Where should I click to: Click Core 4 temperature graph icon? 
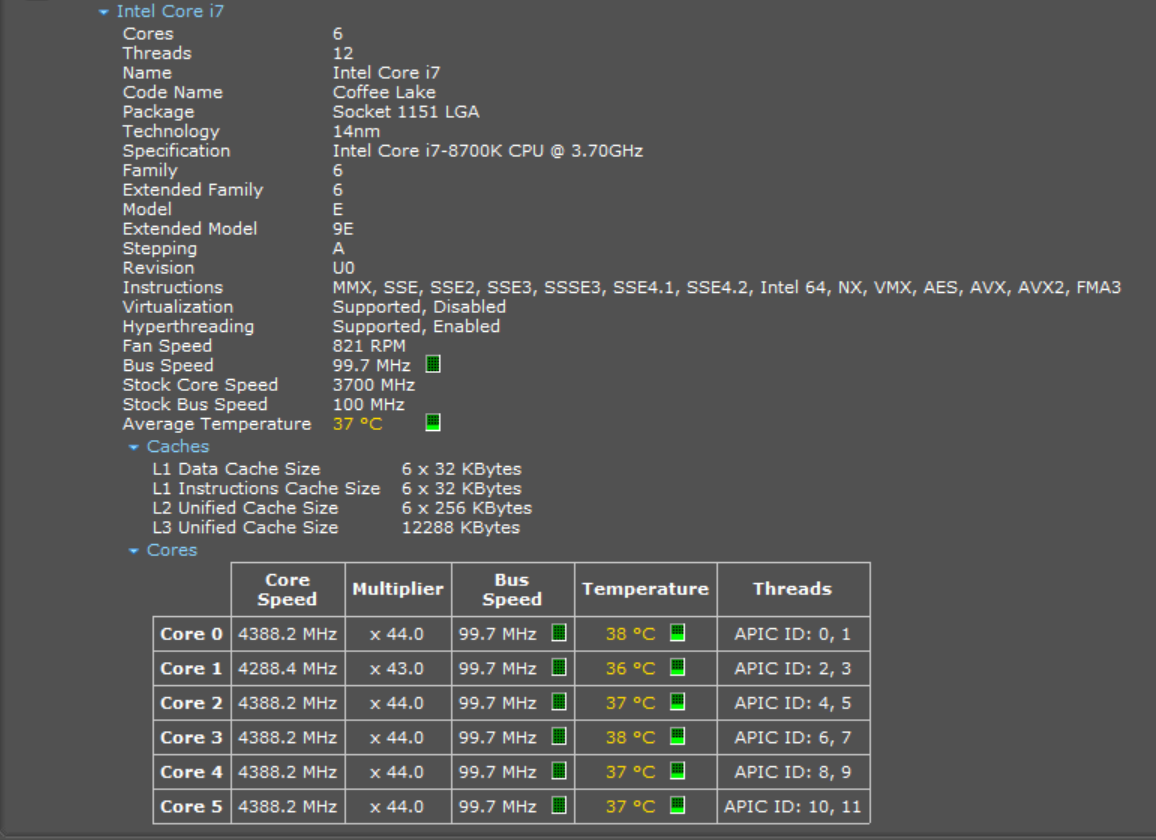(x=678, y=771)
